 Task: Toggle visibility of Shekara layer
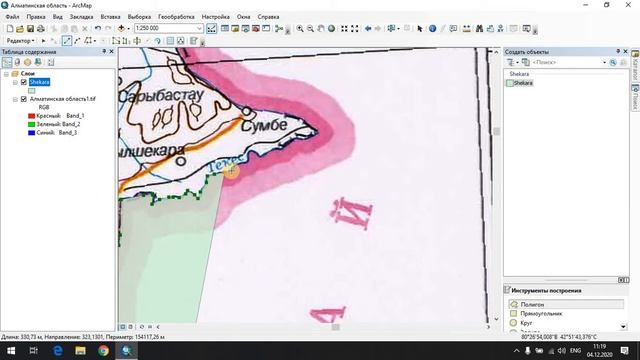(x=24, y=82)
